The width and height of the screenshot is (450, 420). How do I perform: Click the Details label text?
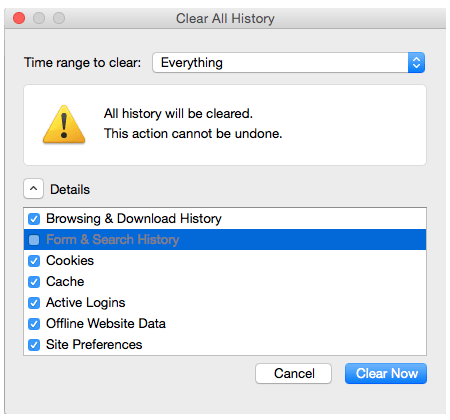[x=70, y=189]
